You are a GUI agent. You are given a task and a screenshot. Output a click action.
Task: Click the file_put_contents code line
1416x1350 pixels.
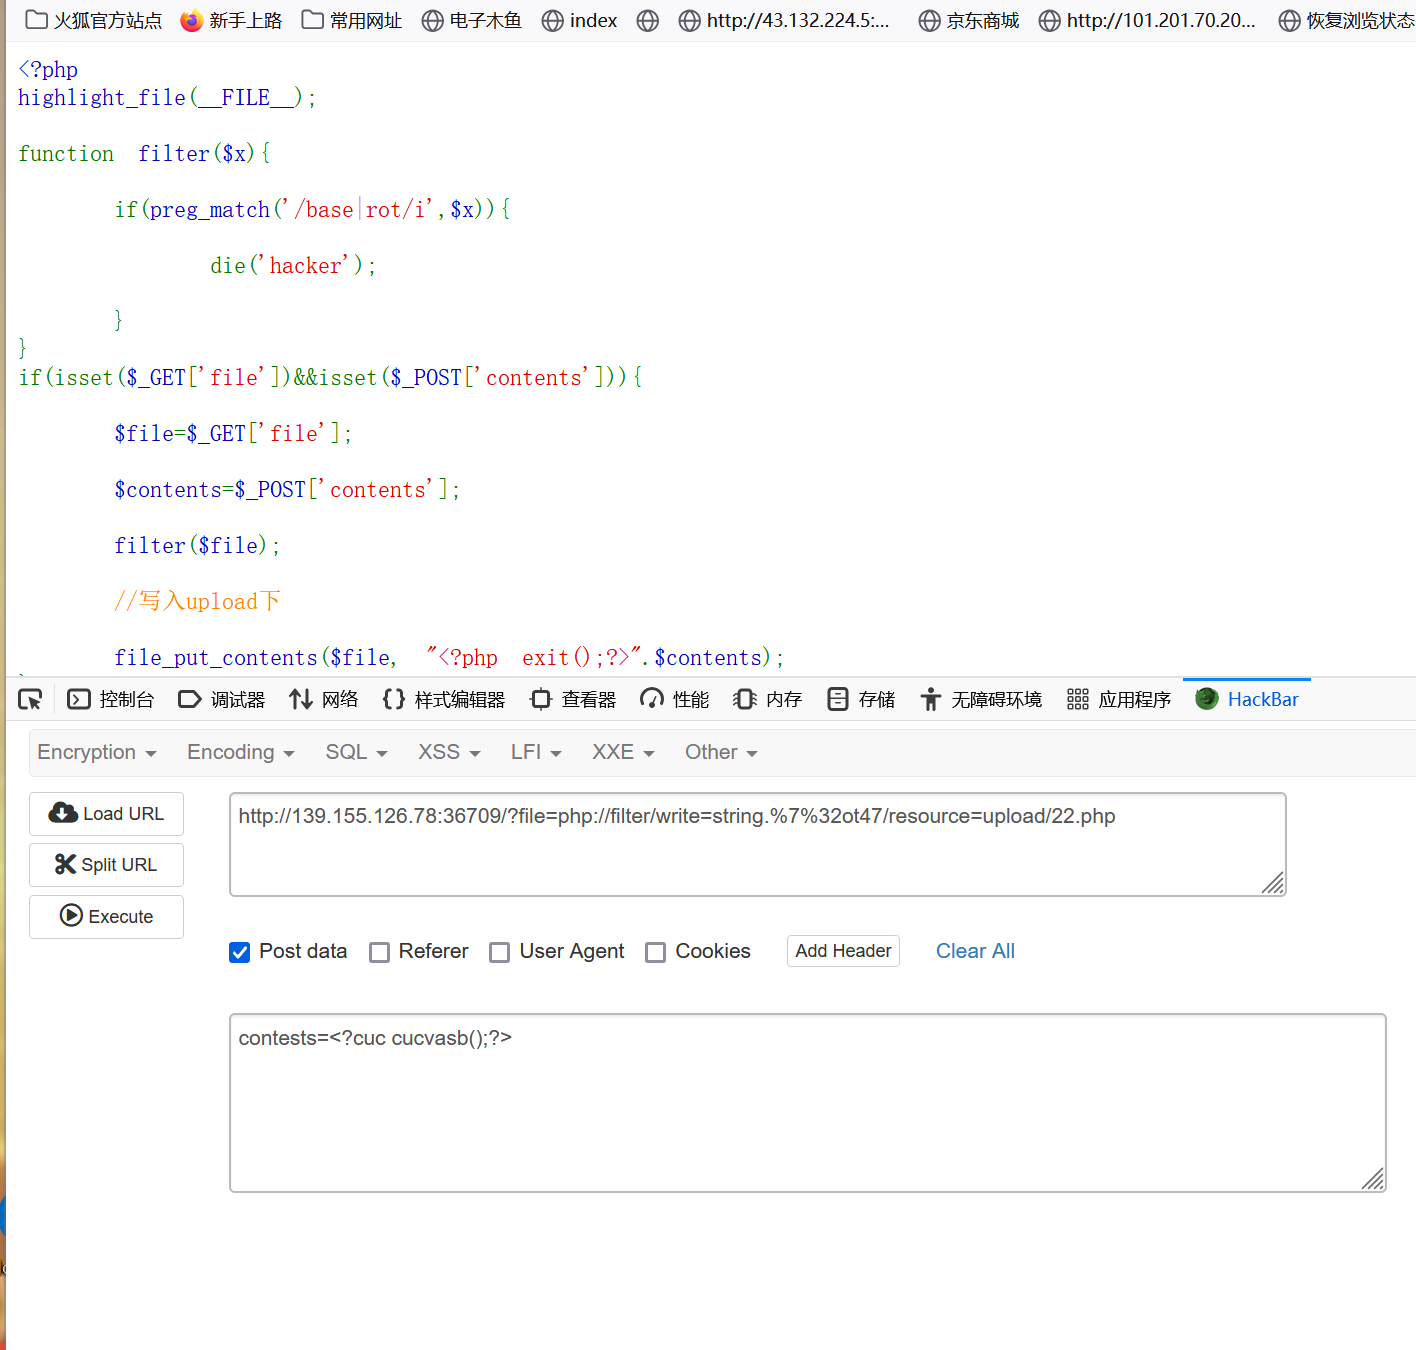pyautogui.click(x=449, y=658)
